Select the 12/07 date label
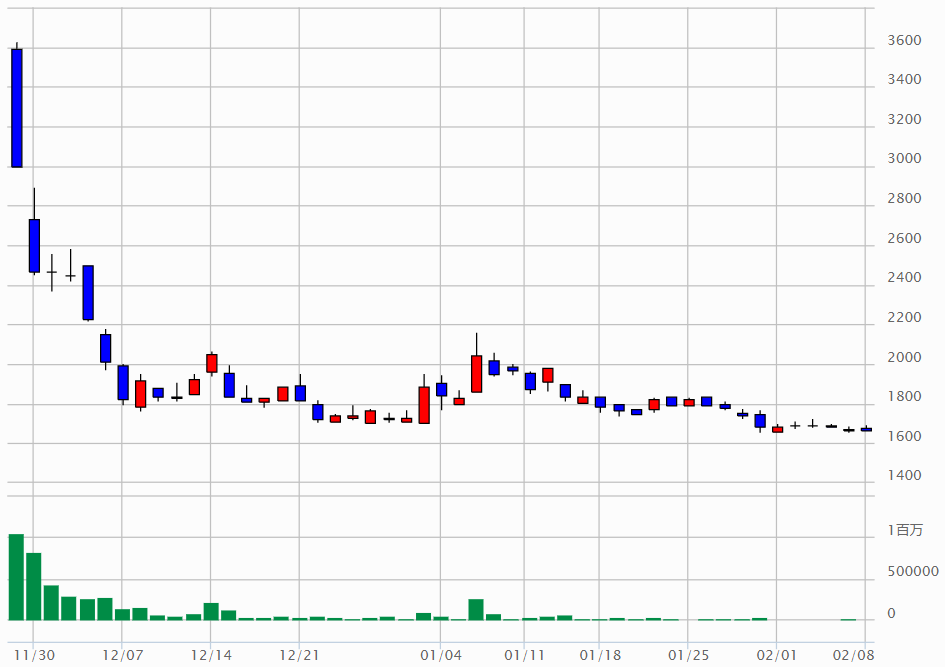This screenshot has height=667, width=945. click(x=122, y=655)
